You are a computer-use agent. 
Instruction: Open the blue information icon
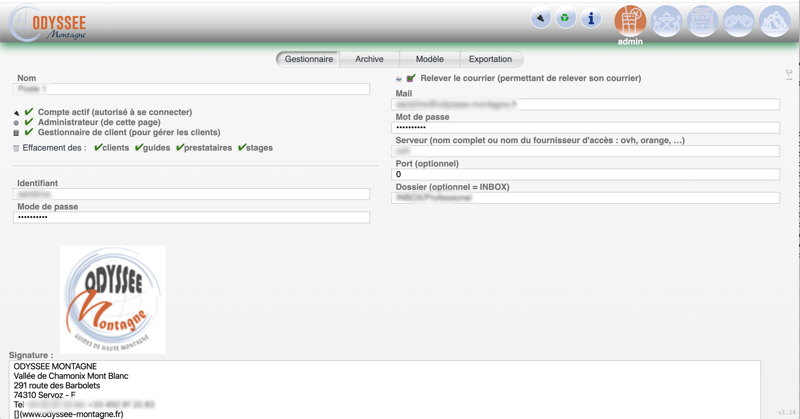(x=591, y=18)
